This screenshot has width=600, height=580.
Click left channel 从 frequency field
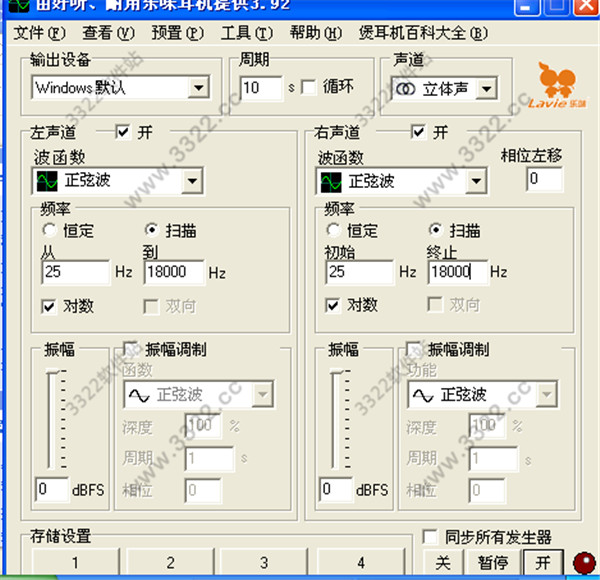click(x=75, y=272)
